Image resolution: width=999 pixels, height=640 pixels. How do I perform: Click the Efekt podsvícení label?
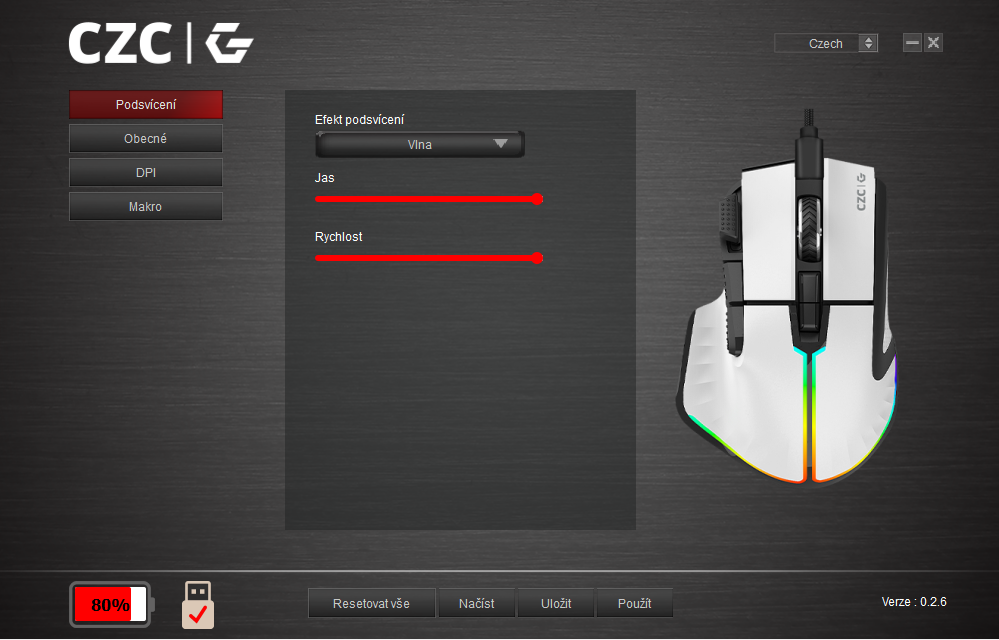[359, 120]
